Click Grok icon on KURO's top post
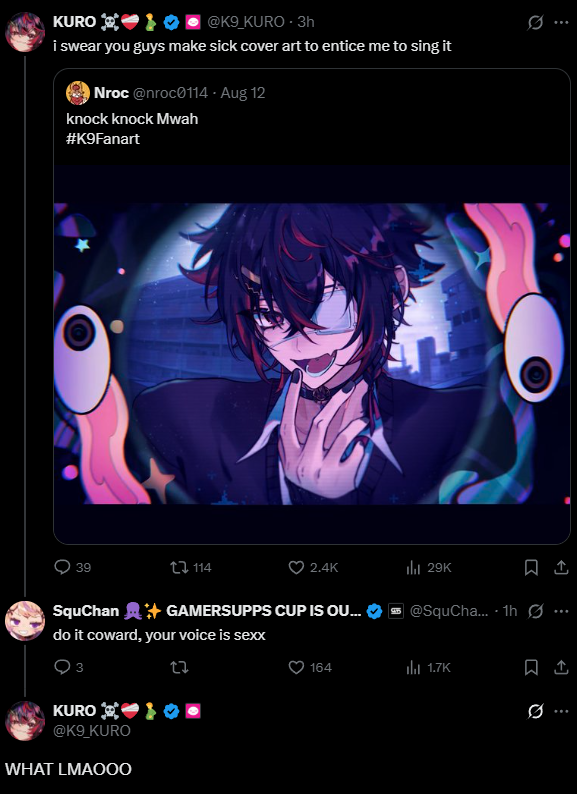577x794 pixels. point(535,22)
